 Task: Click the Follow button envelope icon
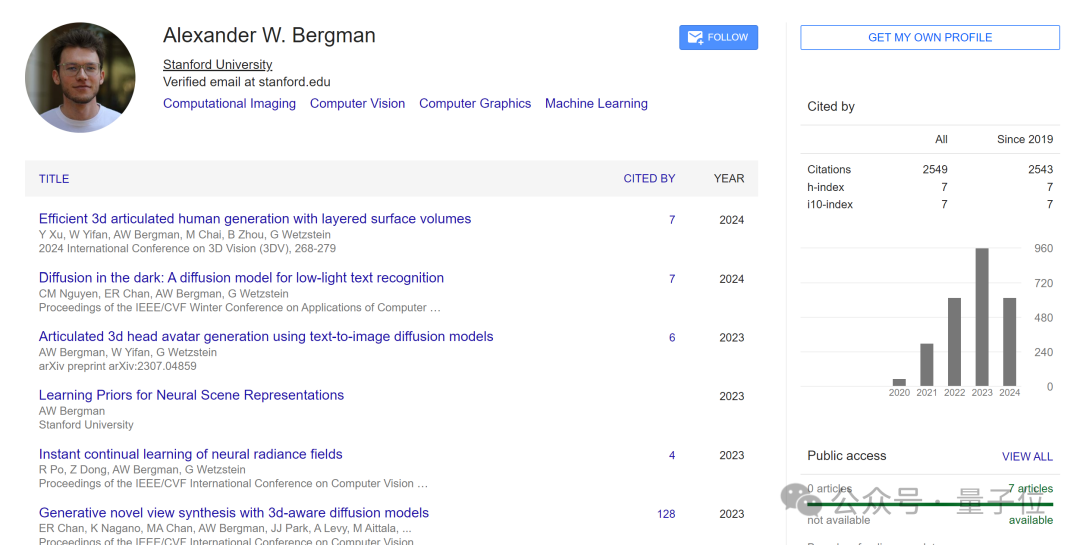coord(694,37)
